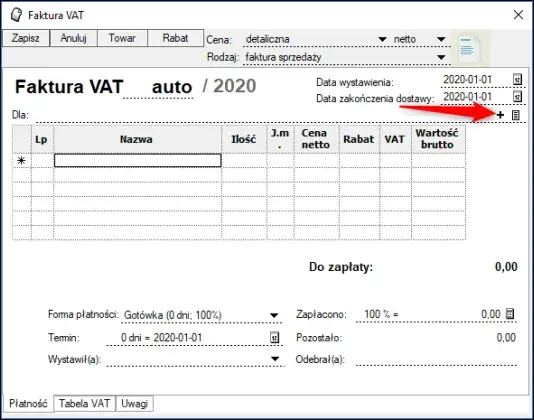Open the contractor list icon next to Dla

pyautogui.click(x=516, y=115)
